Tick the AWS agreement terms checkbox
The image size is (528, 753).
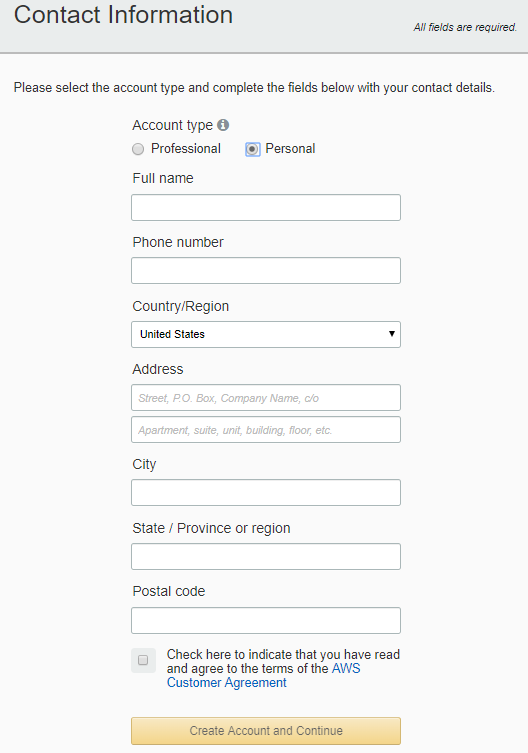tap(143, 660)
